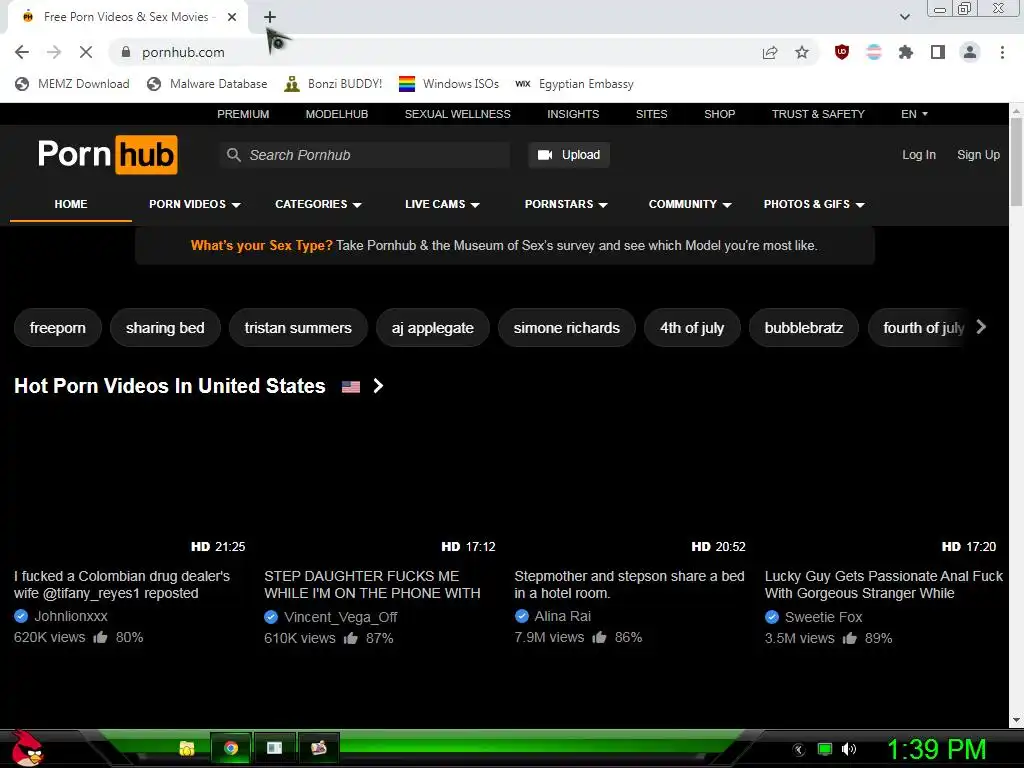Select the "4th of july" tag chip

point(692,328)
